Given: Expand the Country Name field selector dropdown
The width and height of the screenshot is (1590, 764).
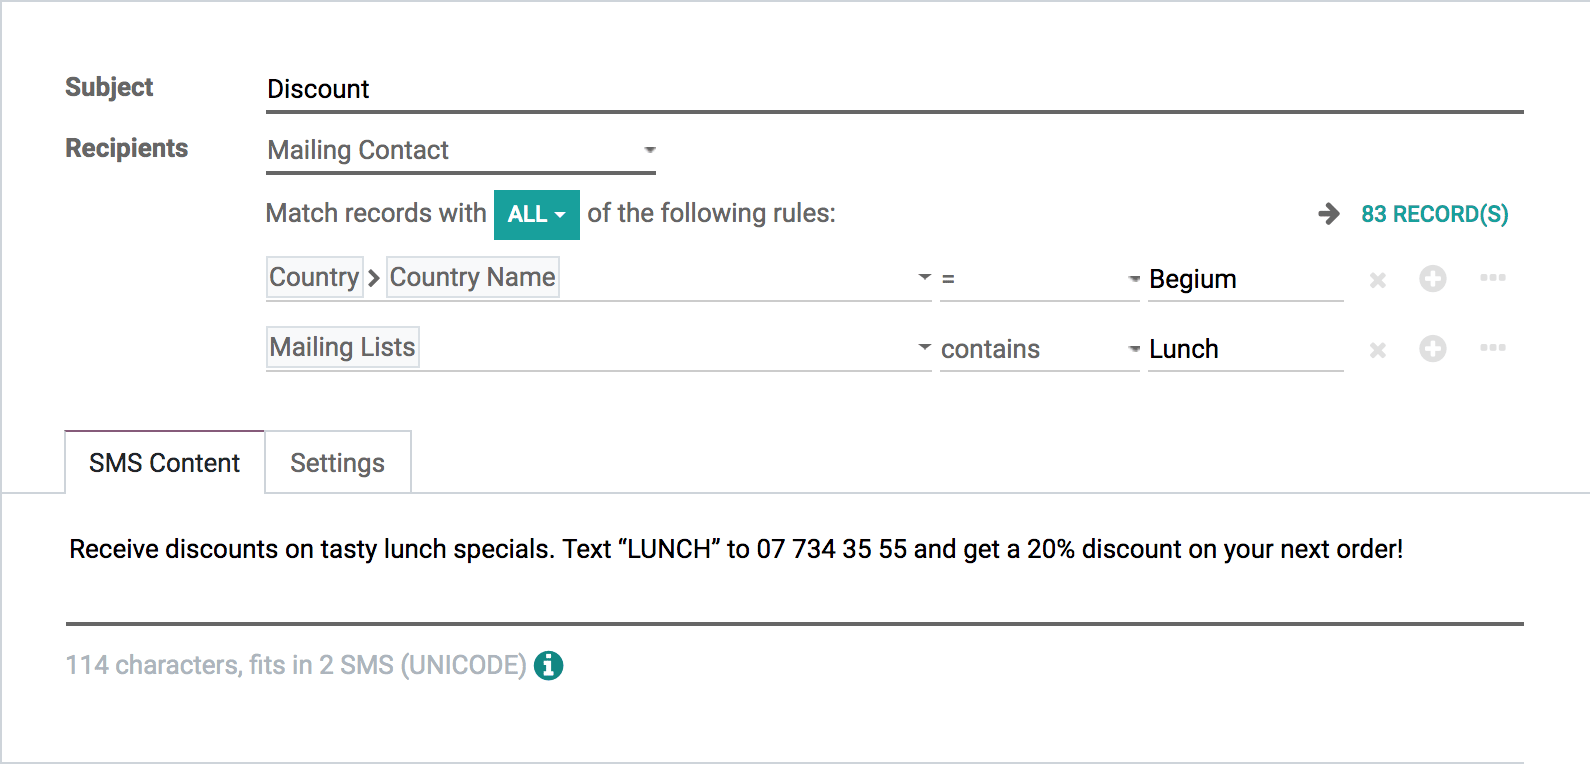Looking at the screenshot, I should click(x=922, y=278).
